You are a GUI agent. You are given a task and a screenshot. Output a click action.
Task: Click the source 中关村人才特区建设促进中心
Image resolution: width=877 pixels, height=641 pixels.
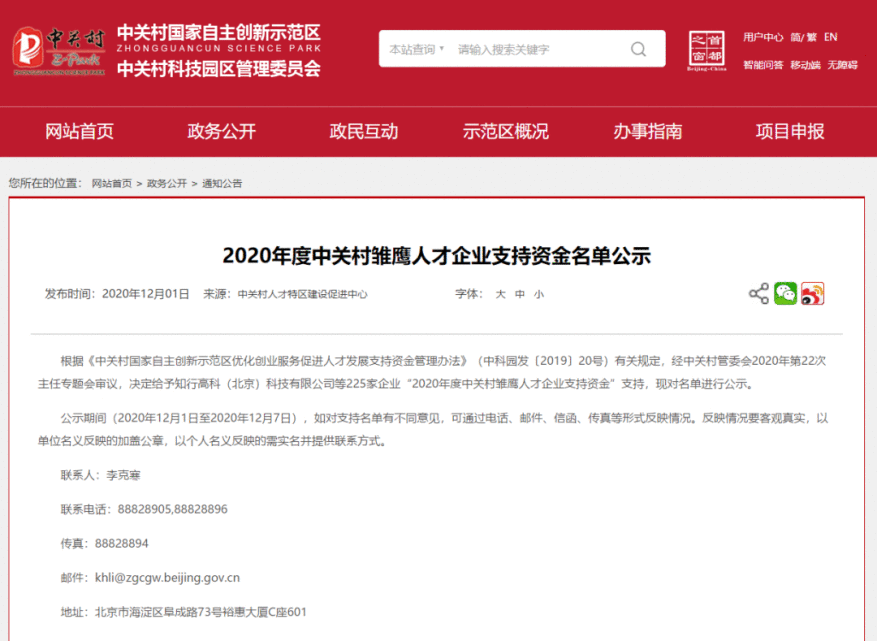(x=303, y=294)
